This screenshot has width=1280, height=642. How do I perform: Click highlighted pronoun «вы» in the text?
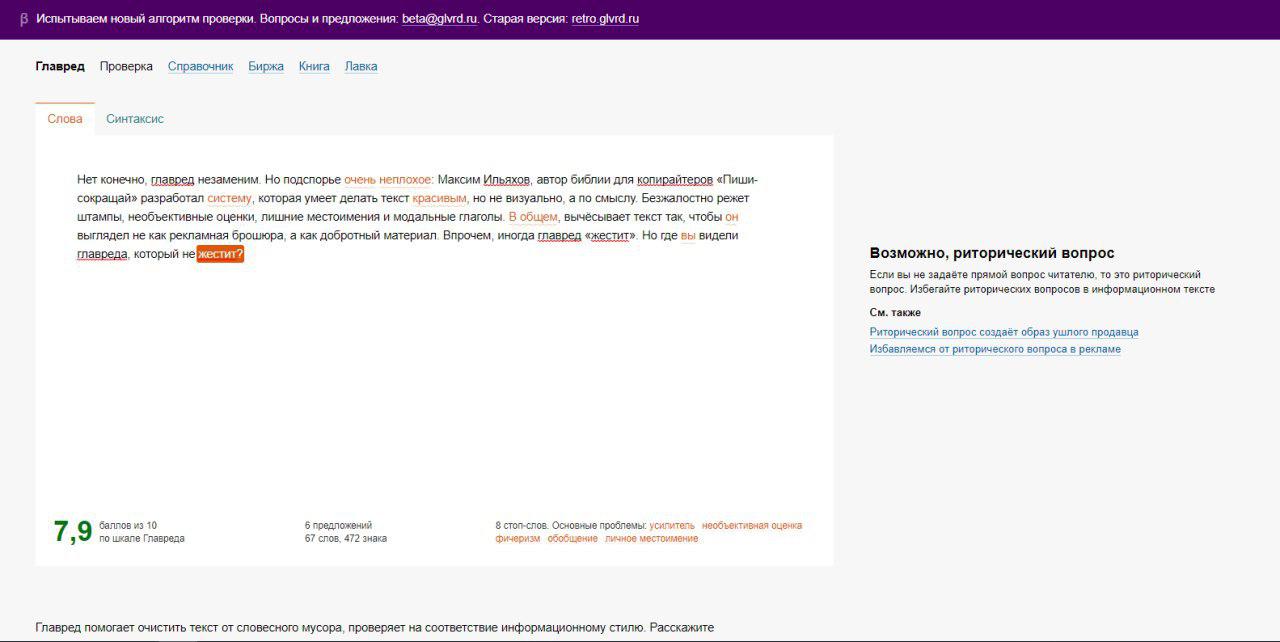pos(688,236)
